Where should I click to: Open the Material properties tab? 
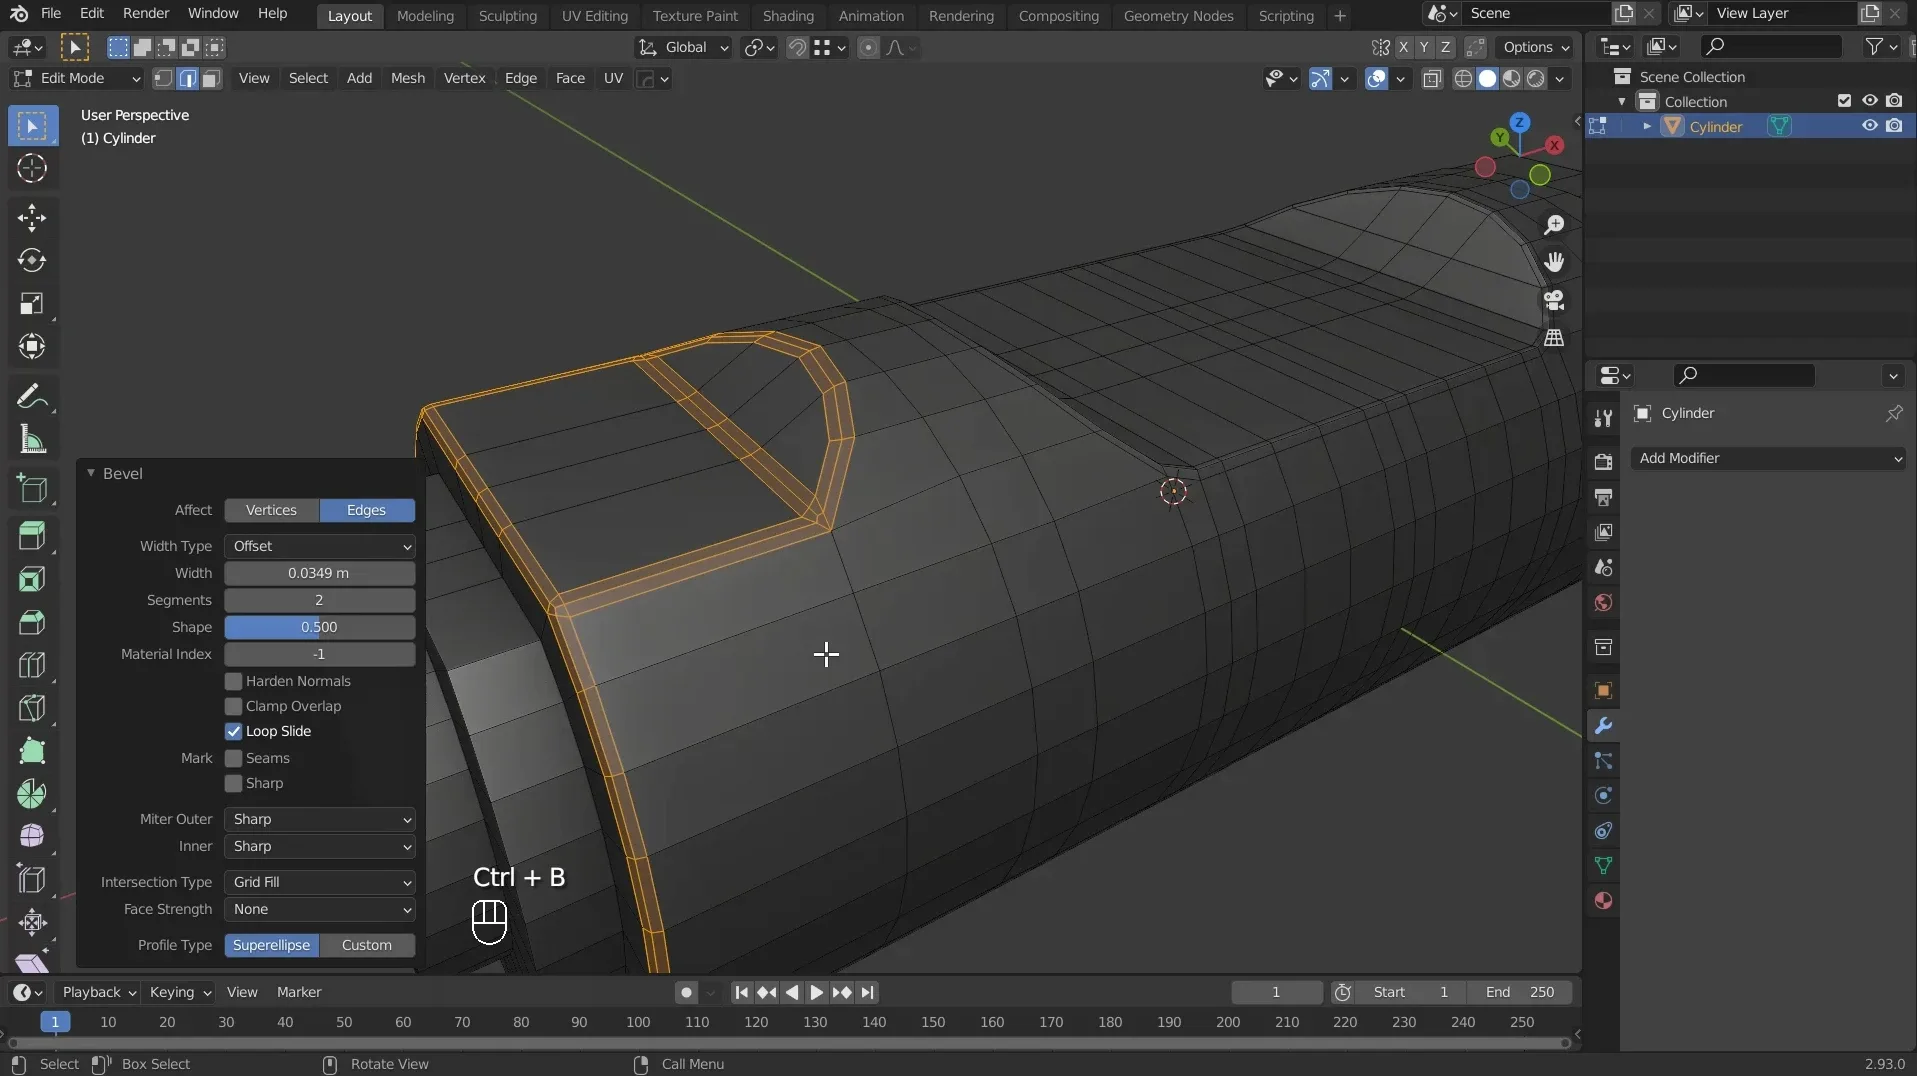point(1603,901)
